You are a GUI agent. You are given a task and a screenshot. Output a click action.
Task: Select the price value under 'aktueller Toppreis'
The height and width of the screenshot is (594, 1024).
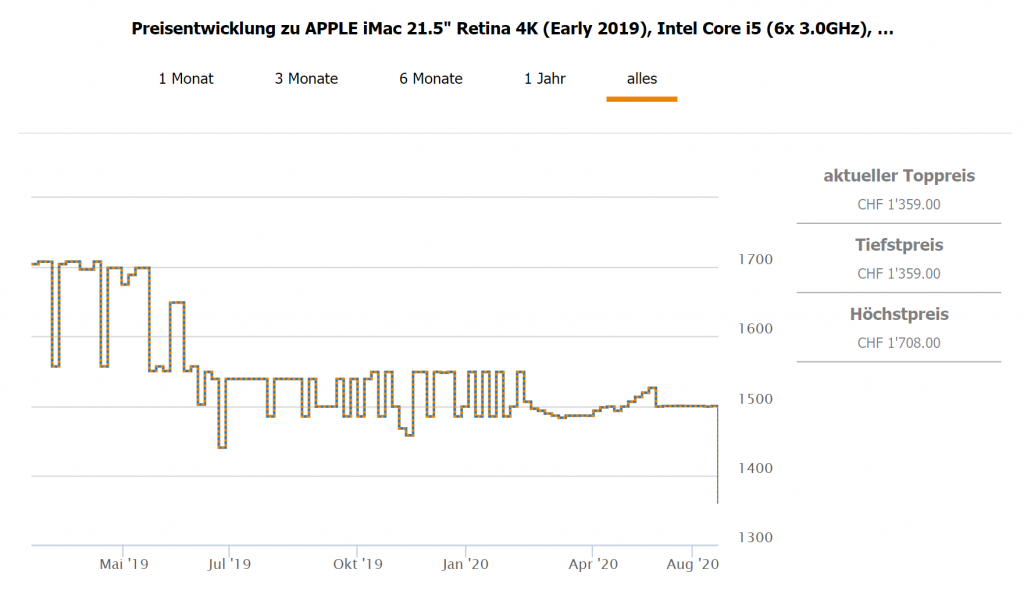pyautogui.click(x=898, y=205)
